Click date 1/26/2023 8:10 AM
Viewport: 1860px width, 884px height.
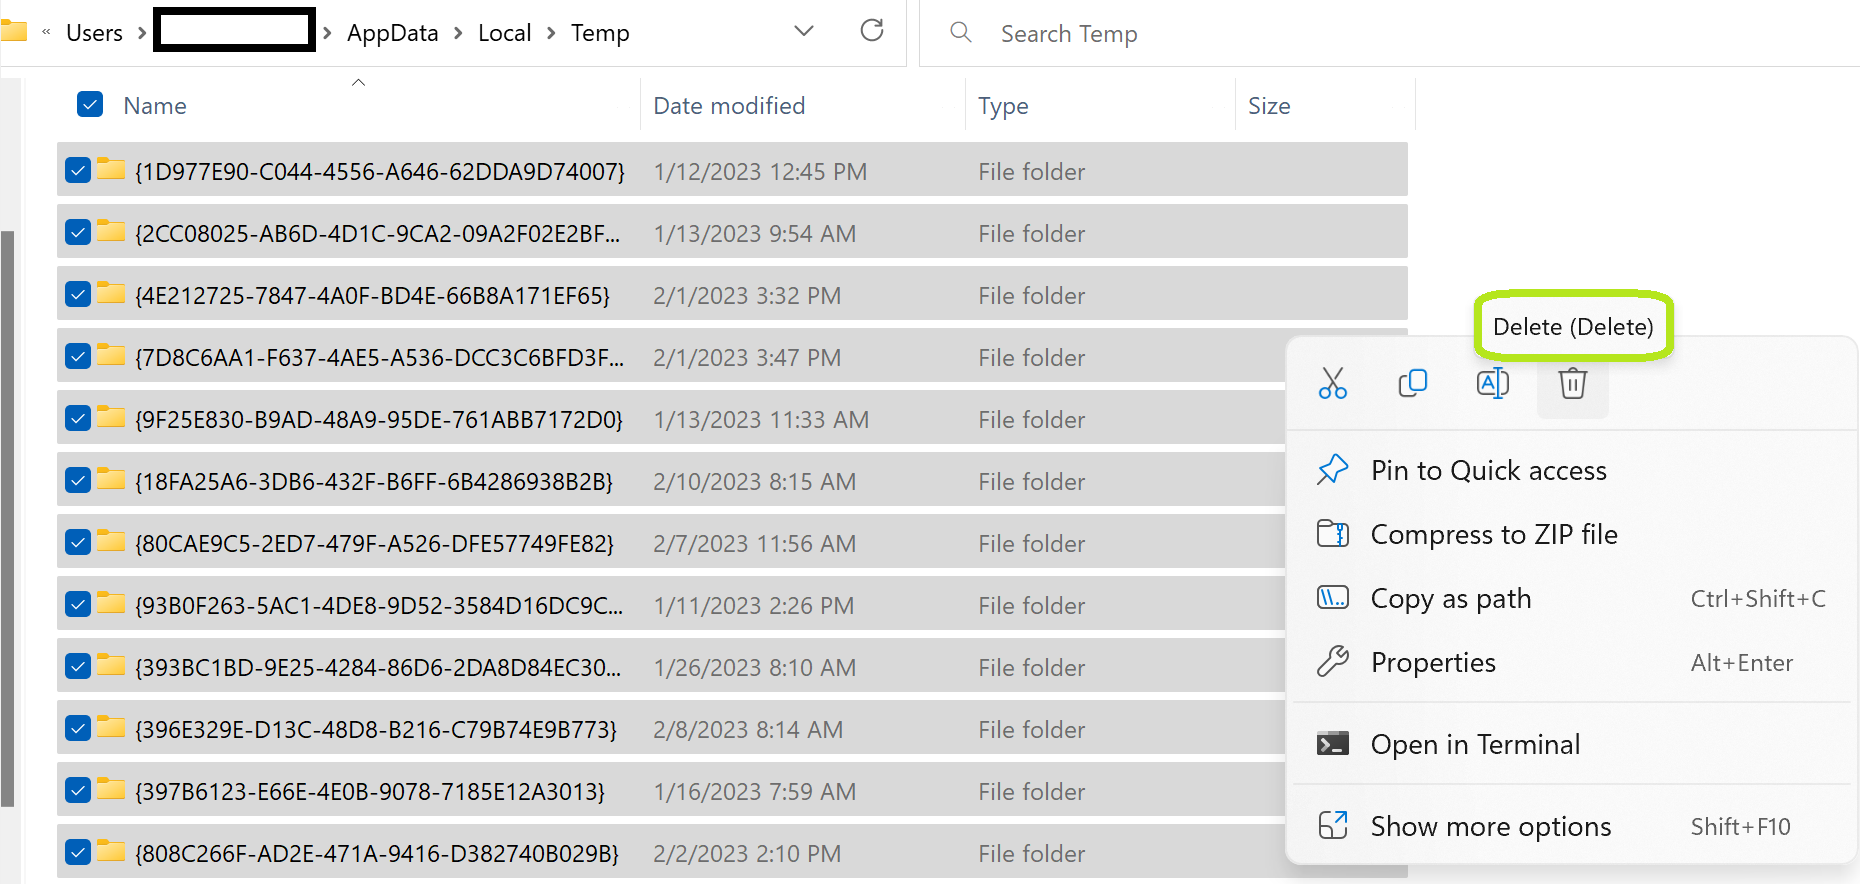754,667
